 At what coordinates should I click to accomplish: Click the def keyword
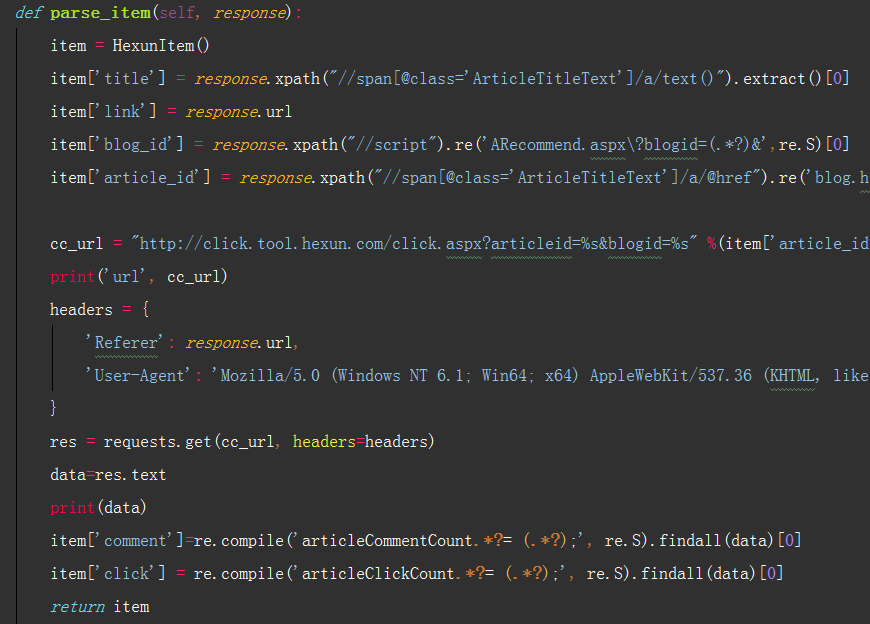click(x=28, y=13)
